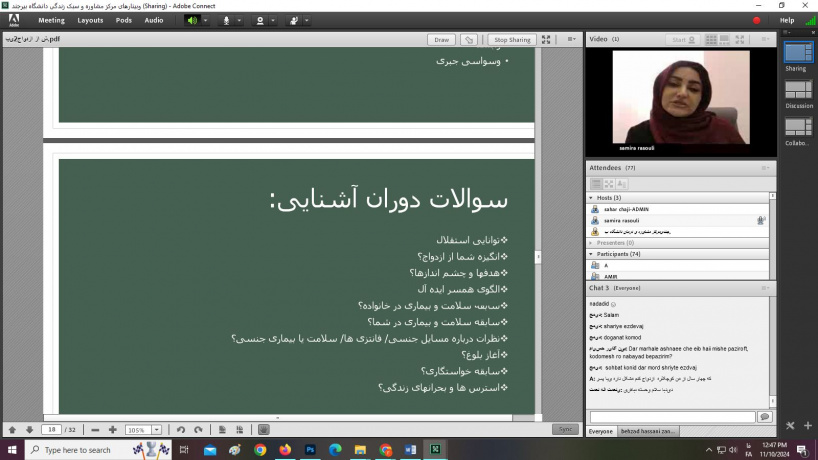Open Word from taskbar
The image size is (818, 460).
pyautogui.click(x=410, y=450)
